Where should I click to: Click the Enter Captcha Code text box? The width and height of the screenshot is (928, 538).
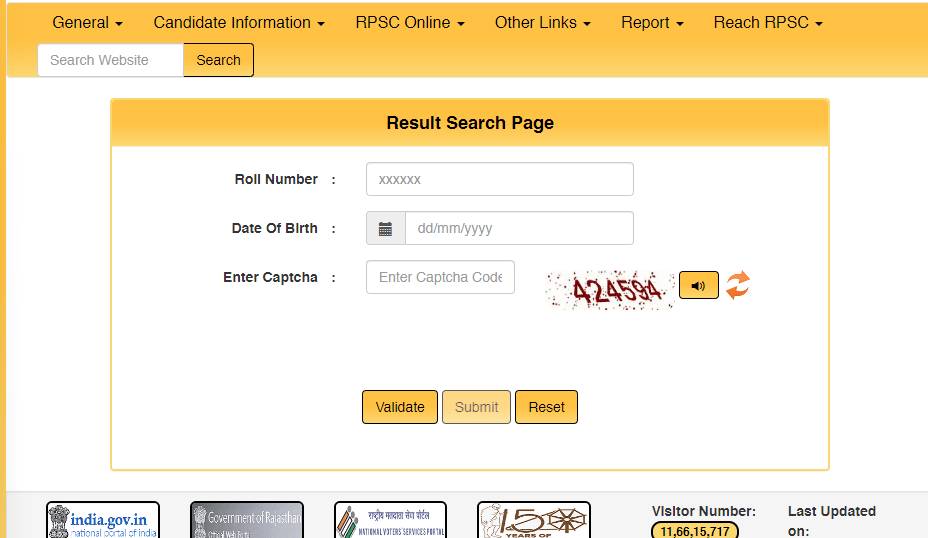(440, 277)
